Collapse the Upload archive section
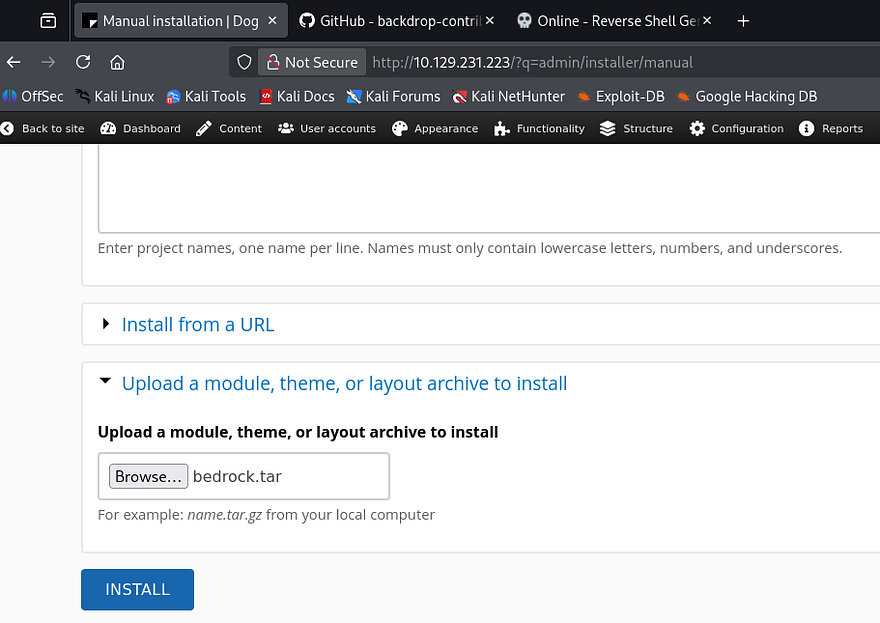Screen dimensions: 880x623 [343, 383]
